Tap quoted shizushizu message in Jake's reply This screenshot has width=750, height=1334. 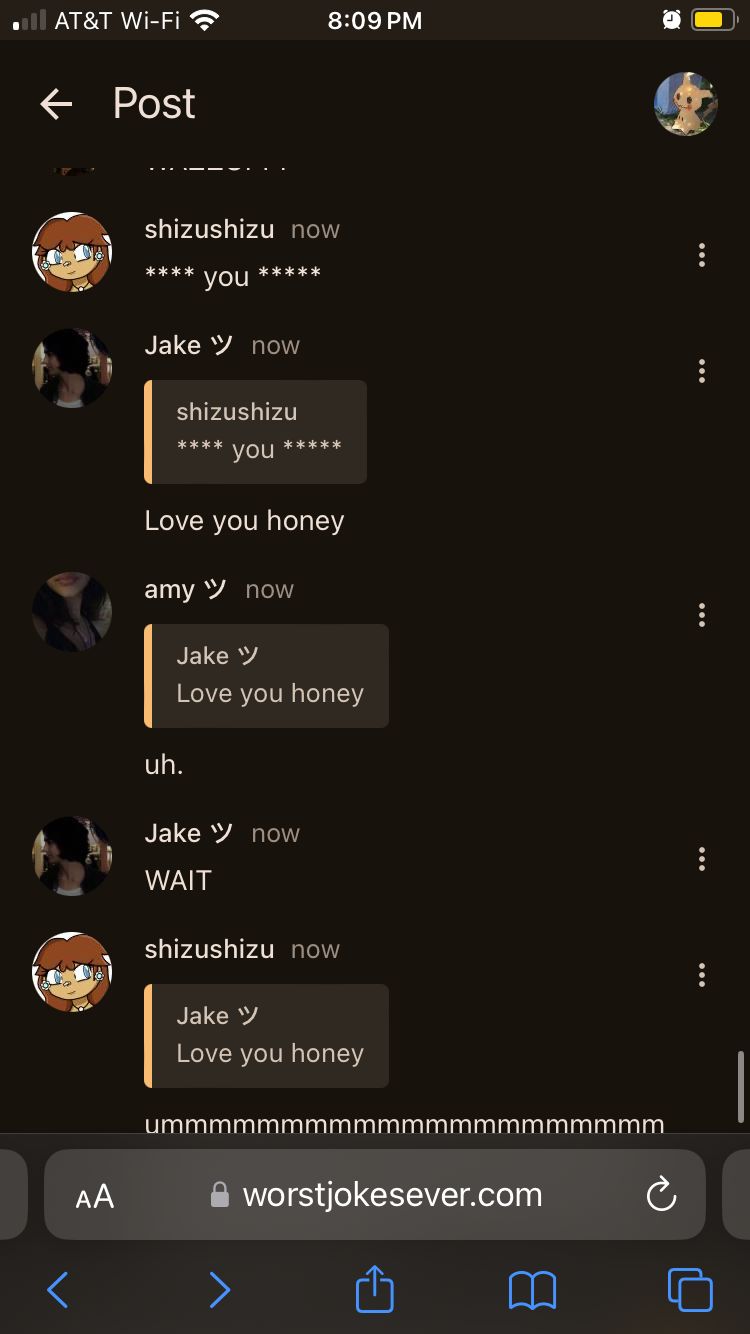pos(256,432)
